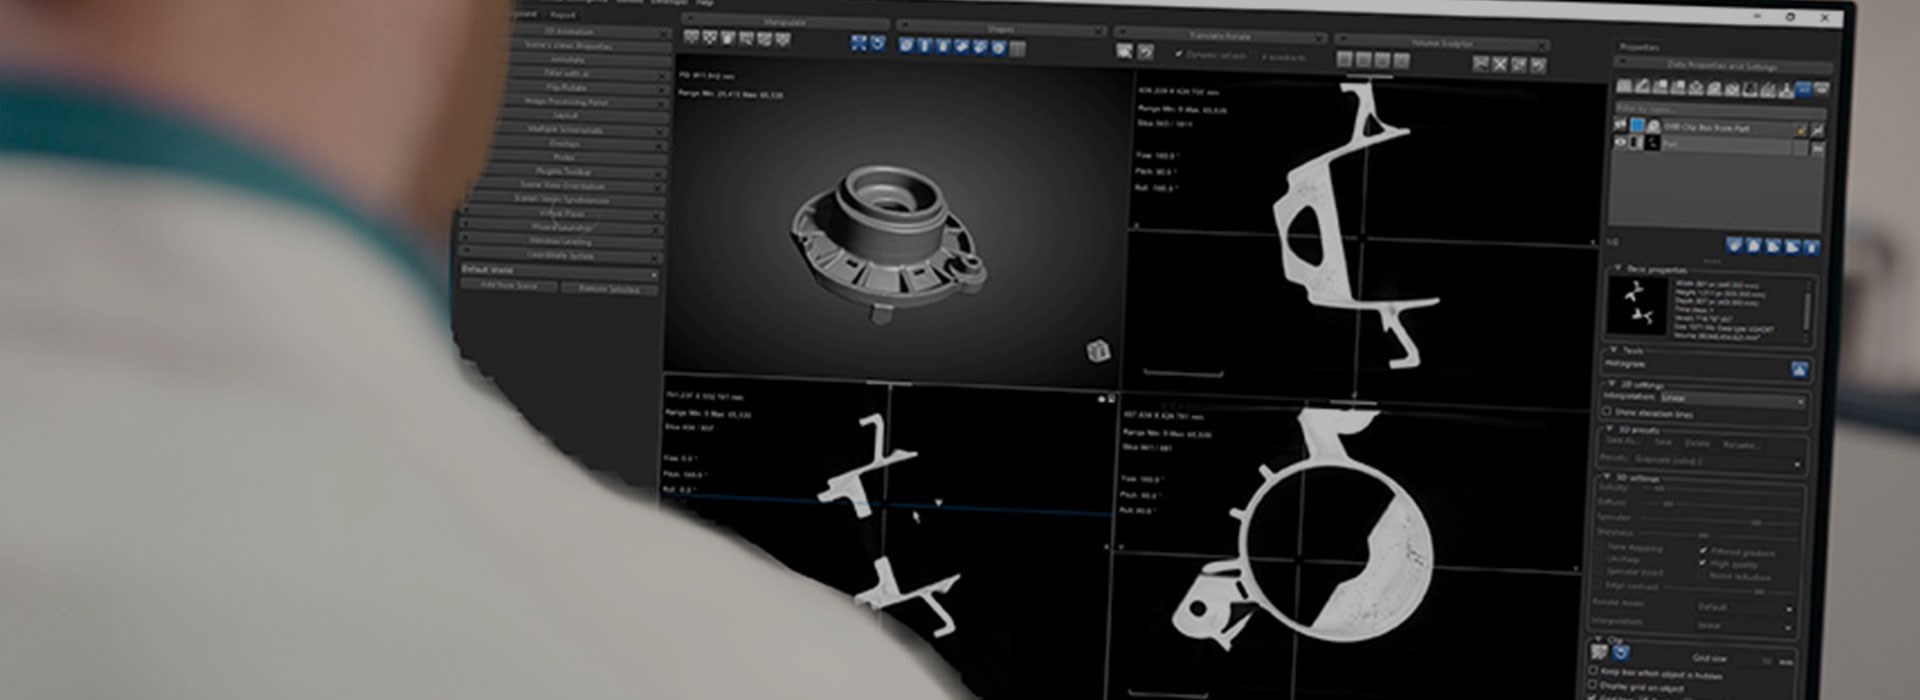This screenshot has height=700, width=1920.
Task: Collapse the 3D presets section
Action: 1609,429
